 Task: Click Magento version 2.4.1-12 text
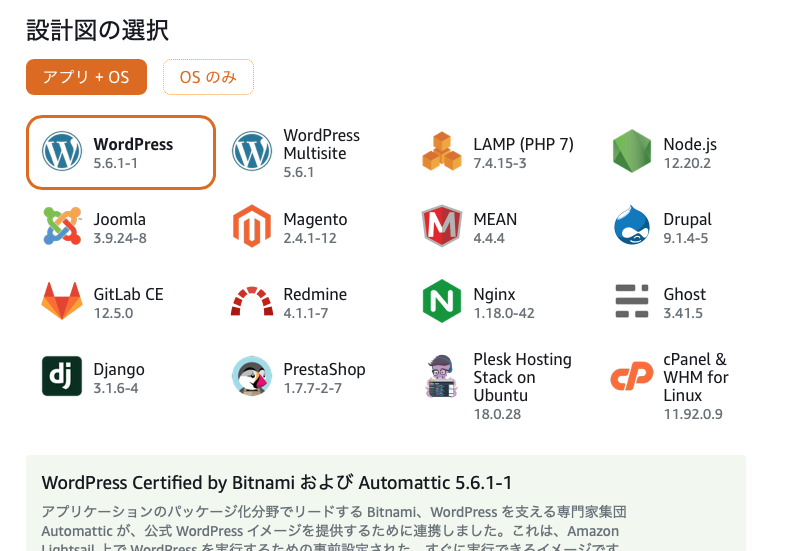310,238
